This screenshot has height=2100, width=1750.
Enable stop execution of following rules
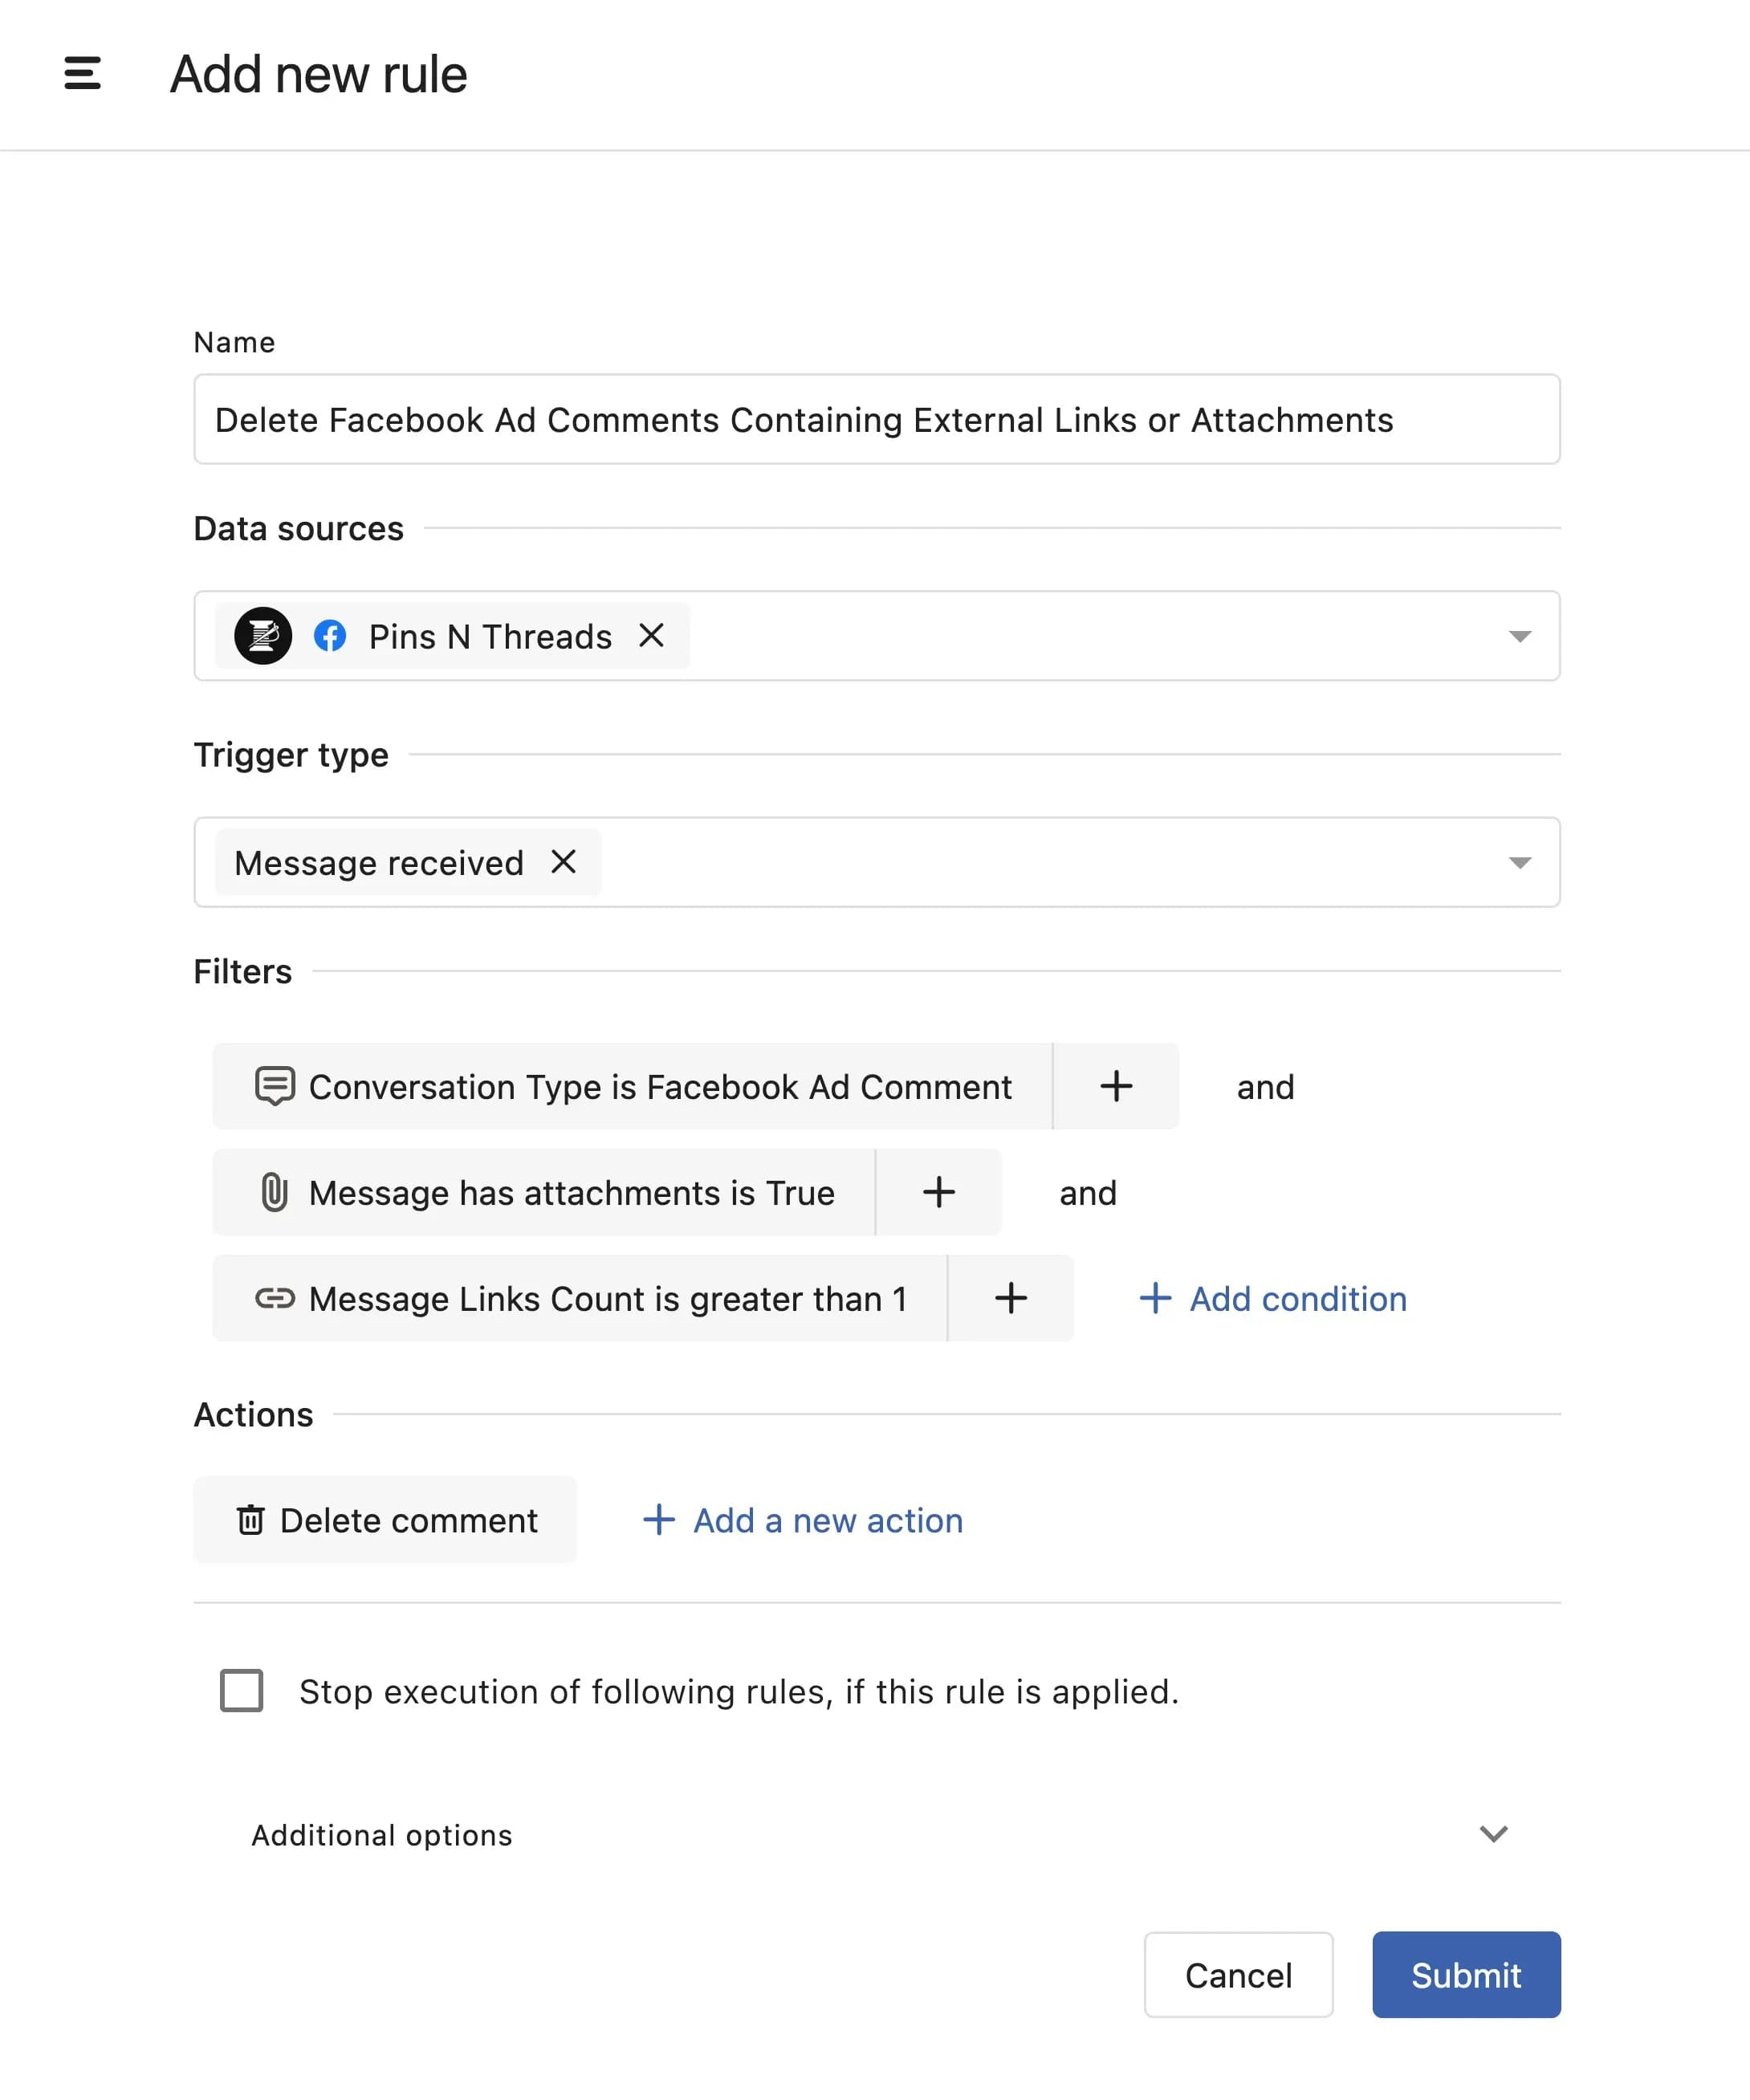240,1691
